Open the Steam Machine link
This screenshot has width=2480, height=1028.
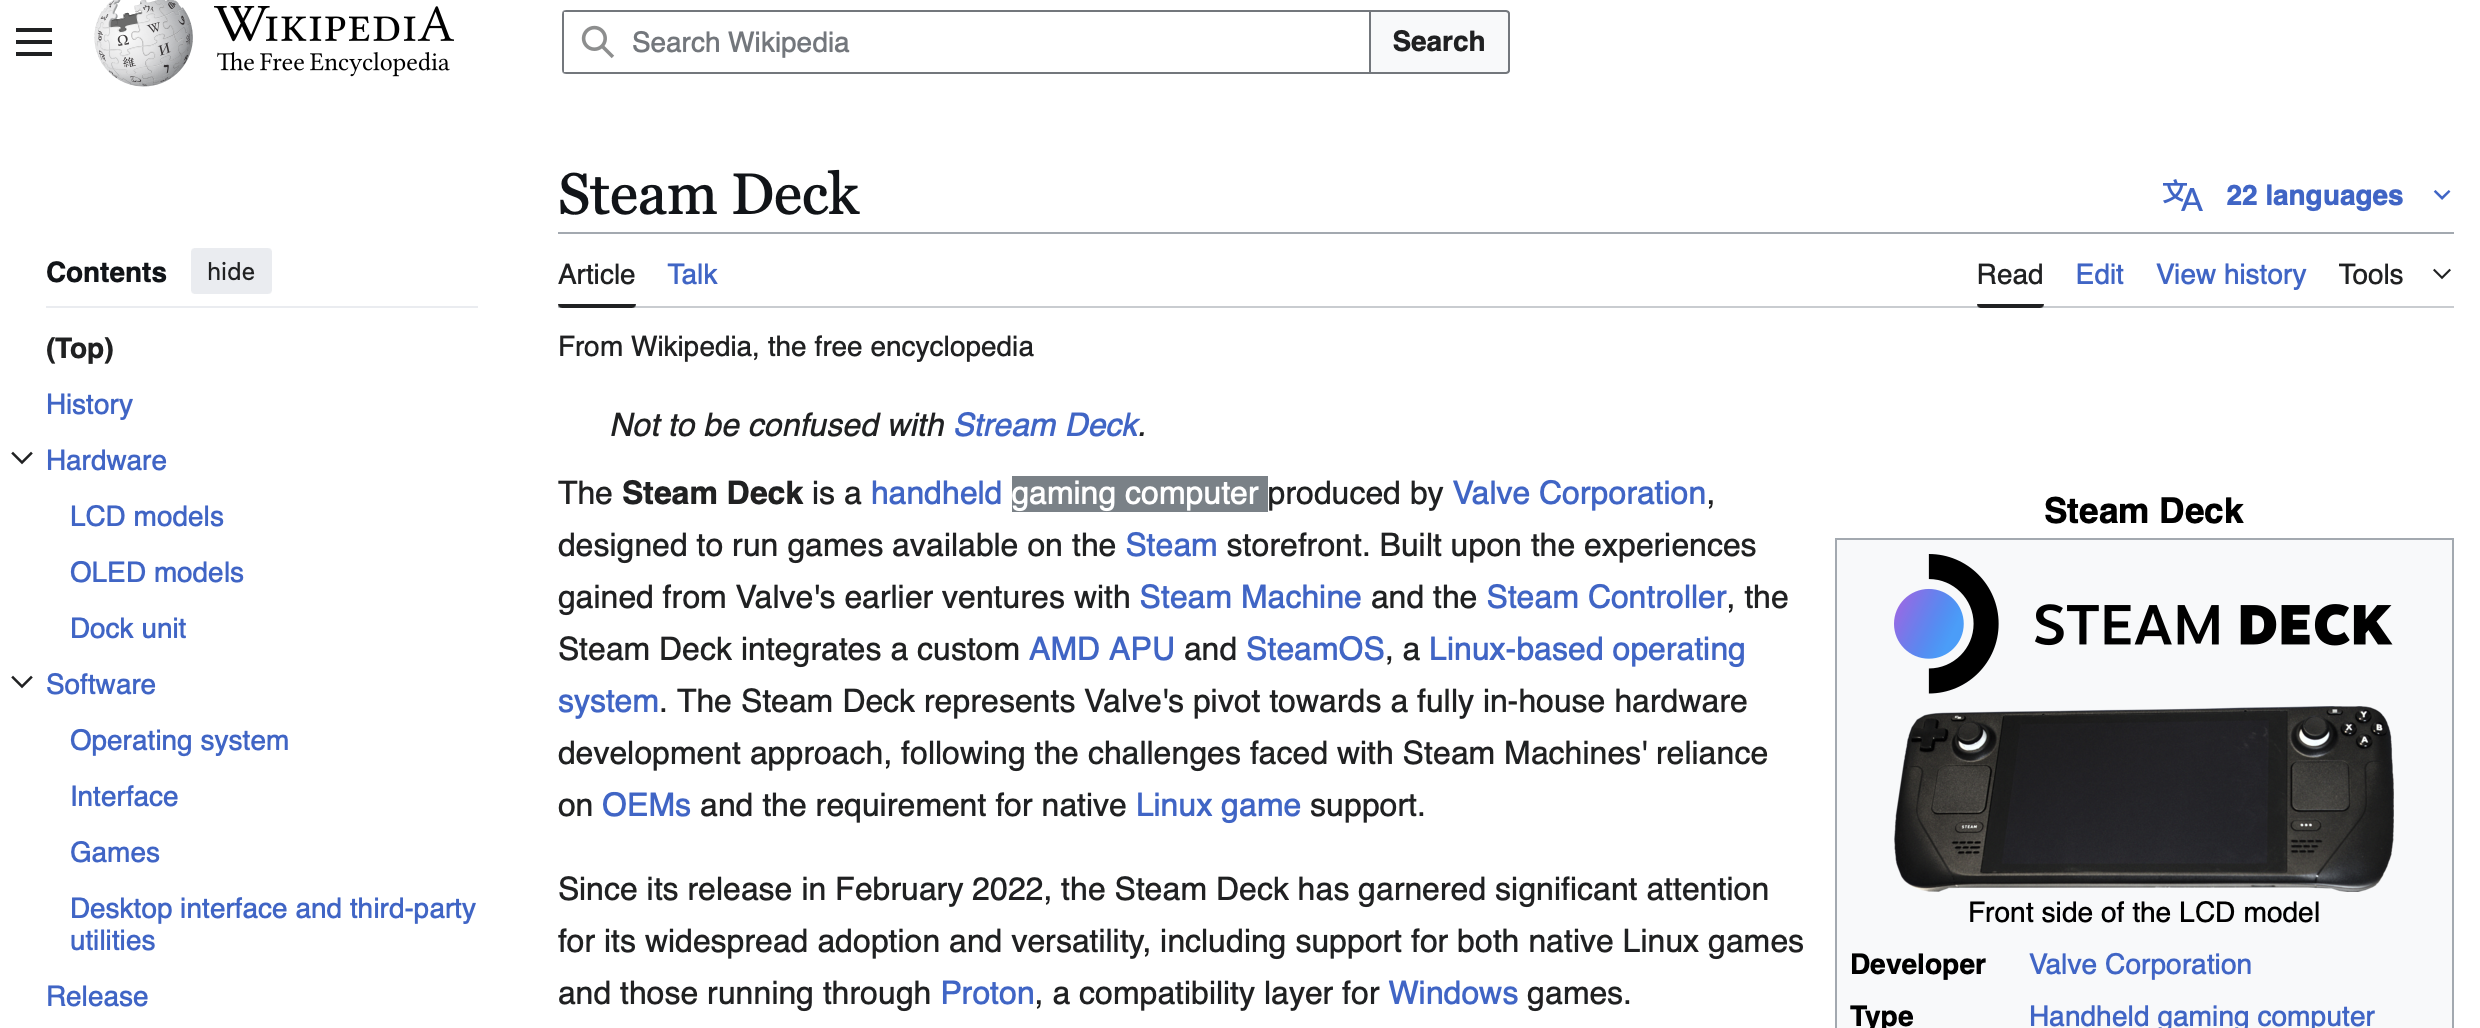[x=1250, y=597]
